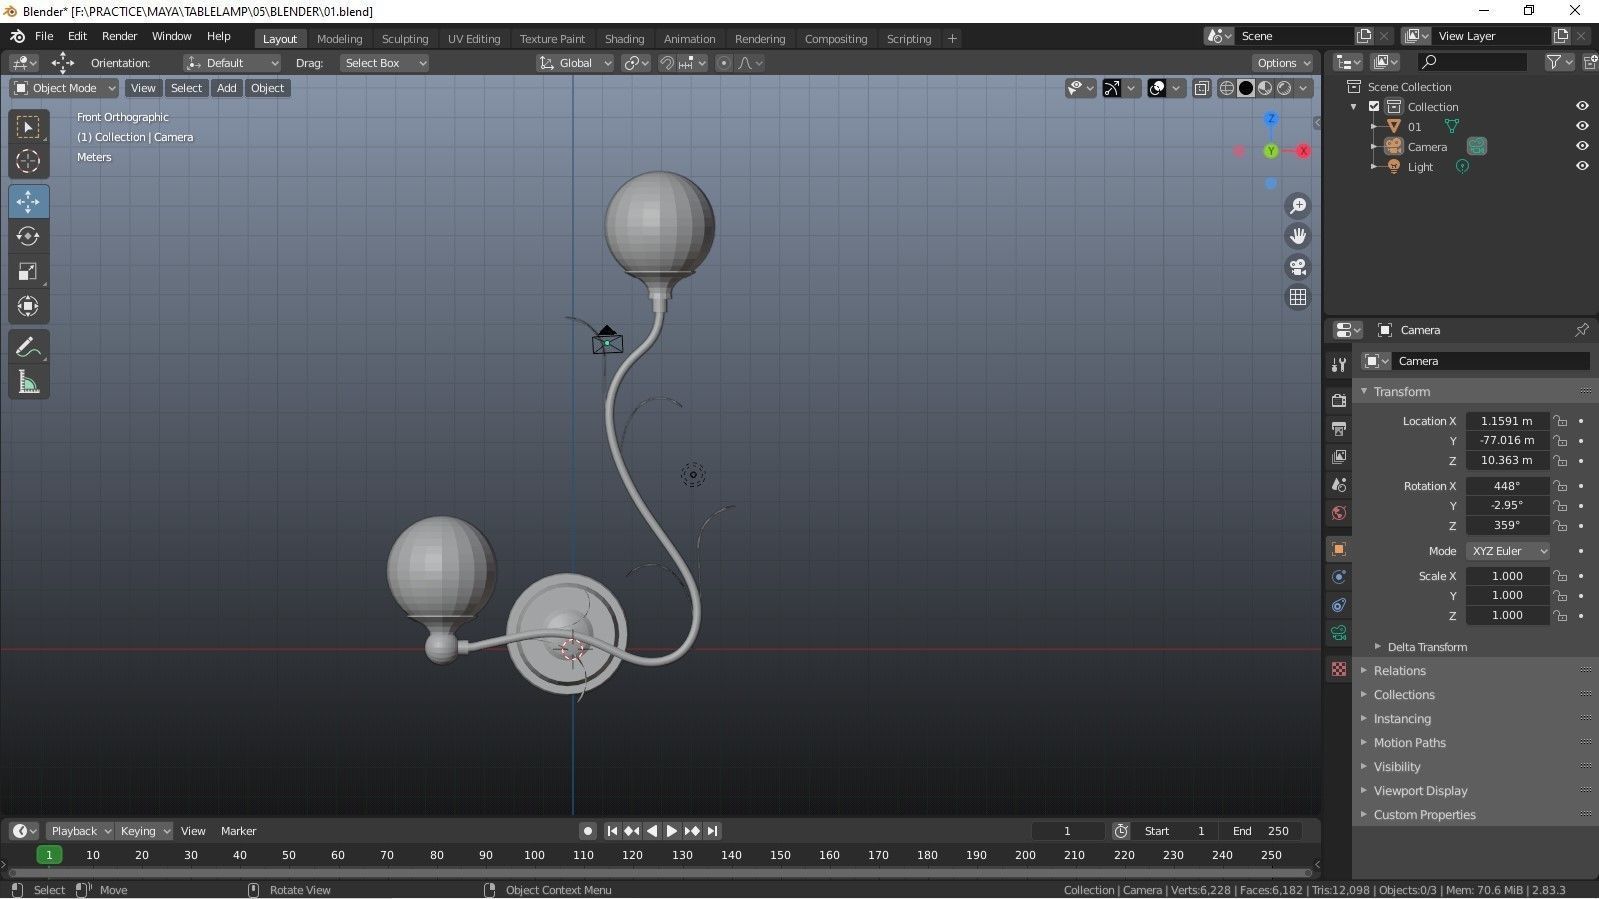Click the Location Z value field
Viewport: 1599px width, 899px height.
coord(1507,461)
